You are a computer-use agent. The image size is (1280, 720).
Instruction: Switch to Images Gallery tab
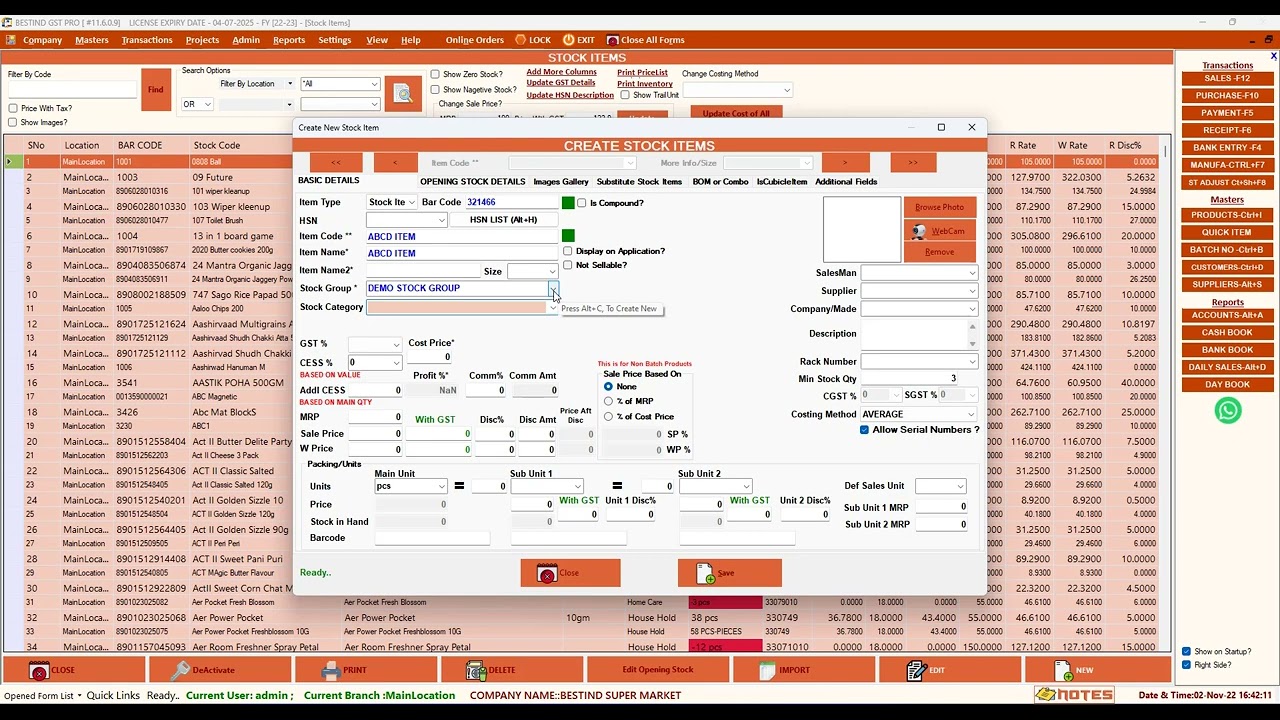point(561,182)
